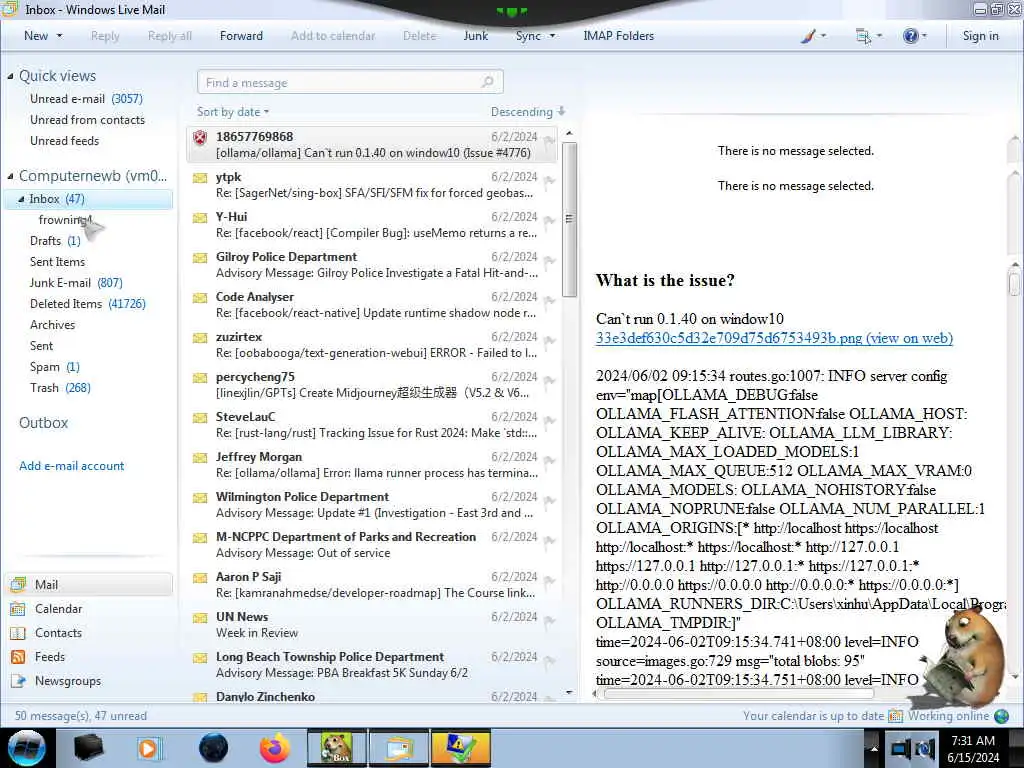Toggle flag on 18657769868 message

[549, 141]
